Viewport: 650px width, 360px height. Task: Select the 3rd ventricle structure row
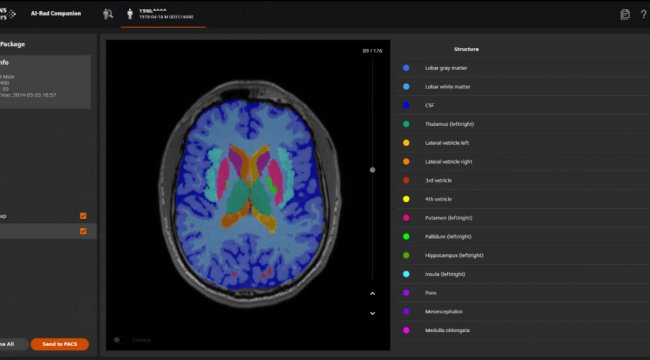pyautogui.click(x=523, y=180)
